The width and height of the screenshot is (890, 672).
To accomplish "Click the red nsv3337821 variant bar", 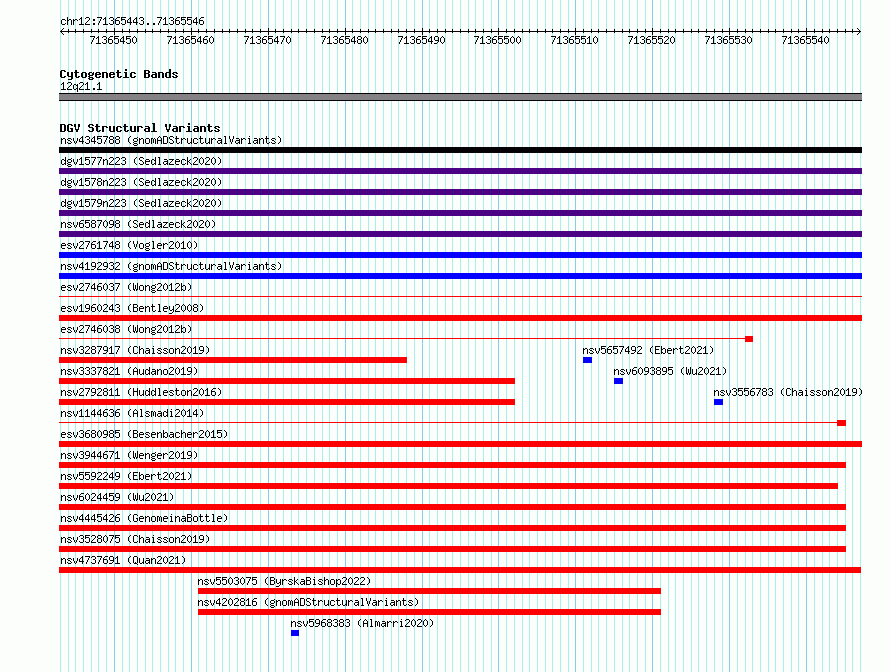I will click(287, 381).
